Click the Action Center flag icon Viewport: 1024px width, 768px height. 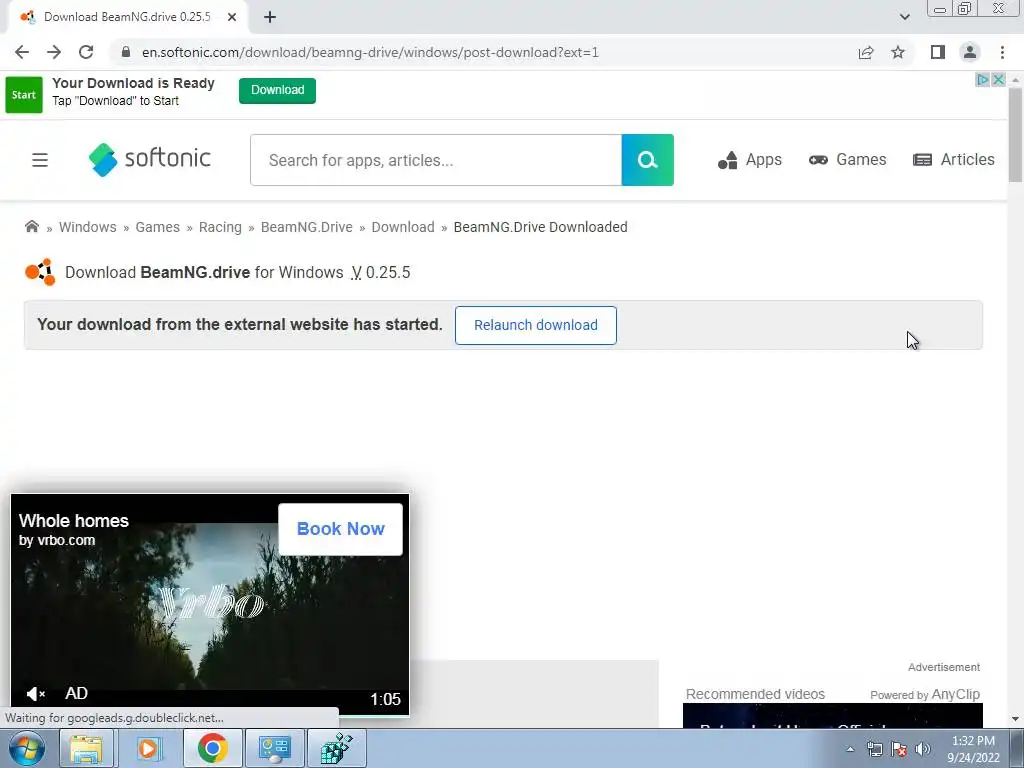pyautogui.click(x=899, y=749)
